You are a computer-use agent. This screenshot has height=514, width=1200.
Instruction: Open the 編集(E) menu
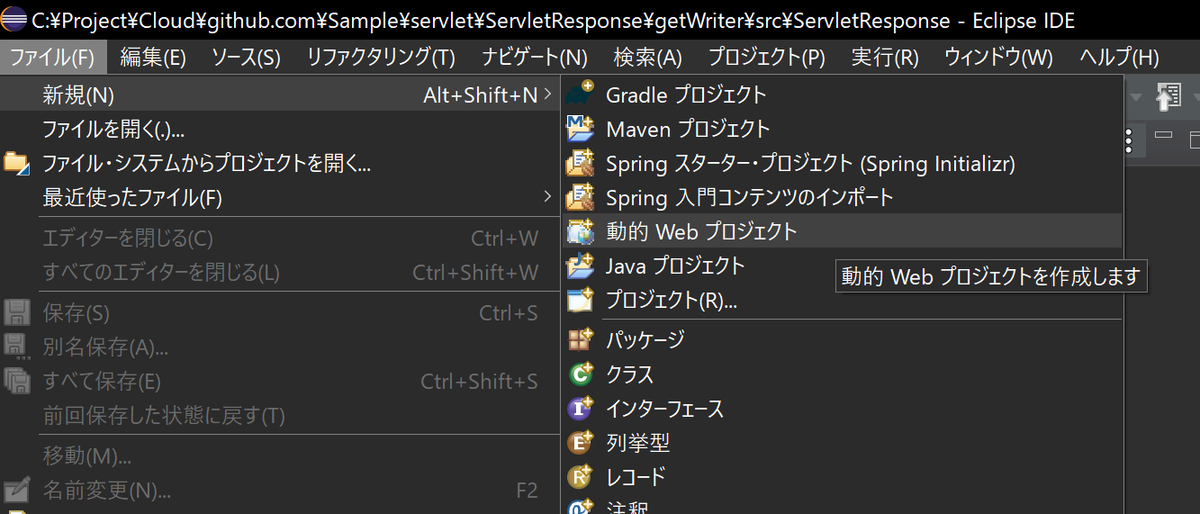(153, 58)
